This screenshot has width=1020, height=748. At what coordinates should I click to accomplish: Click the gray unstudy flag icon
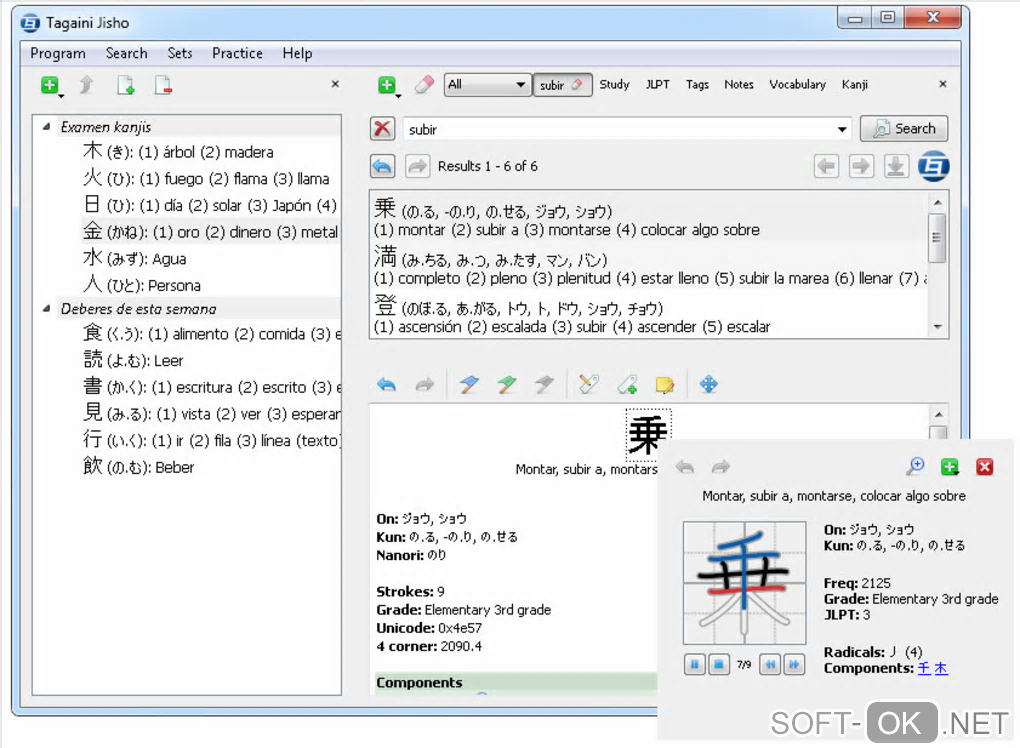pyautogui.click(x=544, y=385)
